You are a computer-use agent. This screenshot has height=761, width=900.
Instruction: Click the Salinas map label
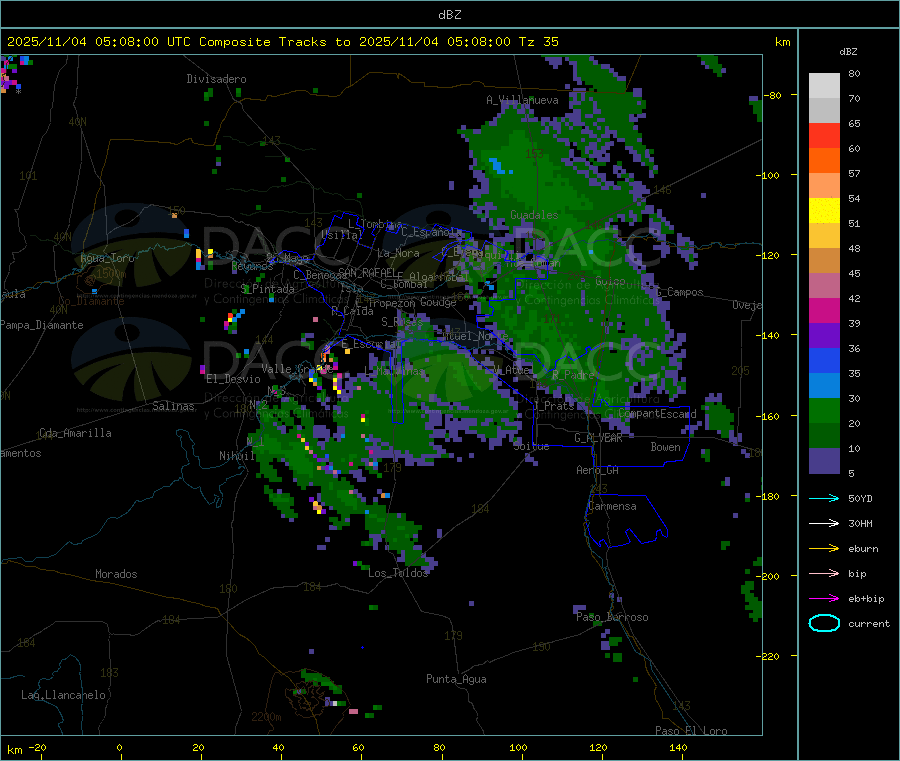[x=173, y=406]
